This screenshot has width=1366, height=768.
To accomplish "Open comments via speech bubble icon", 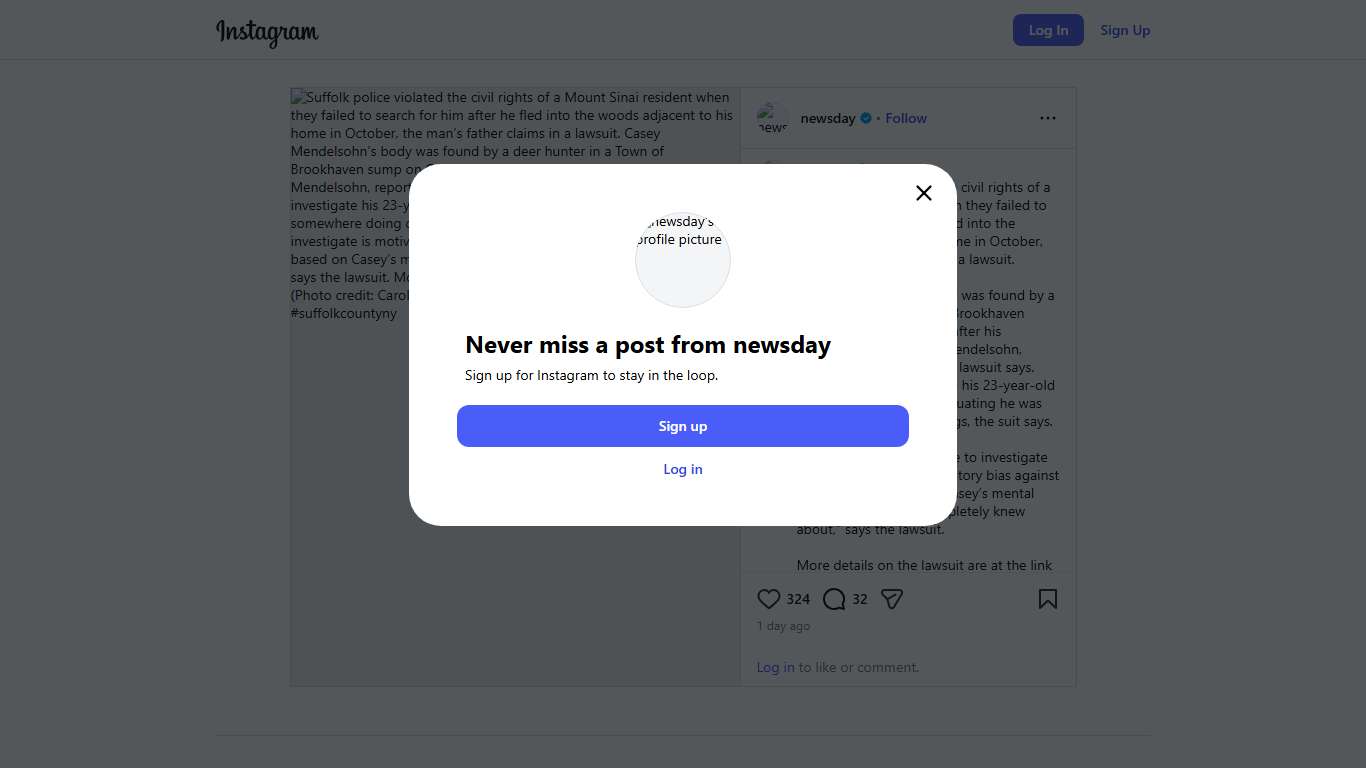I will pyautogui.click(x=834, y=599).
